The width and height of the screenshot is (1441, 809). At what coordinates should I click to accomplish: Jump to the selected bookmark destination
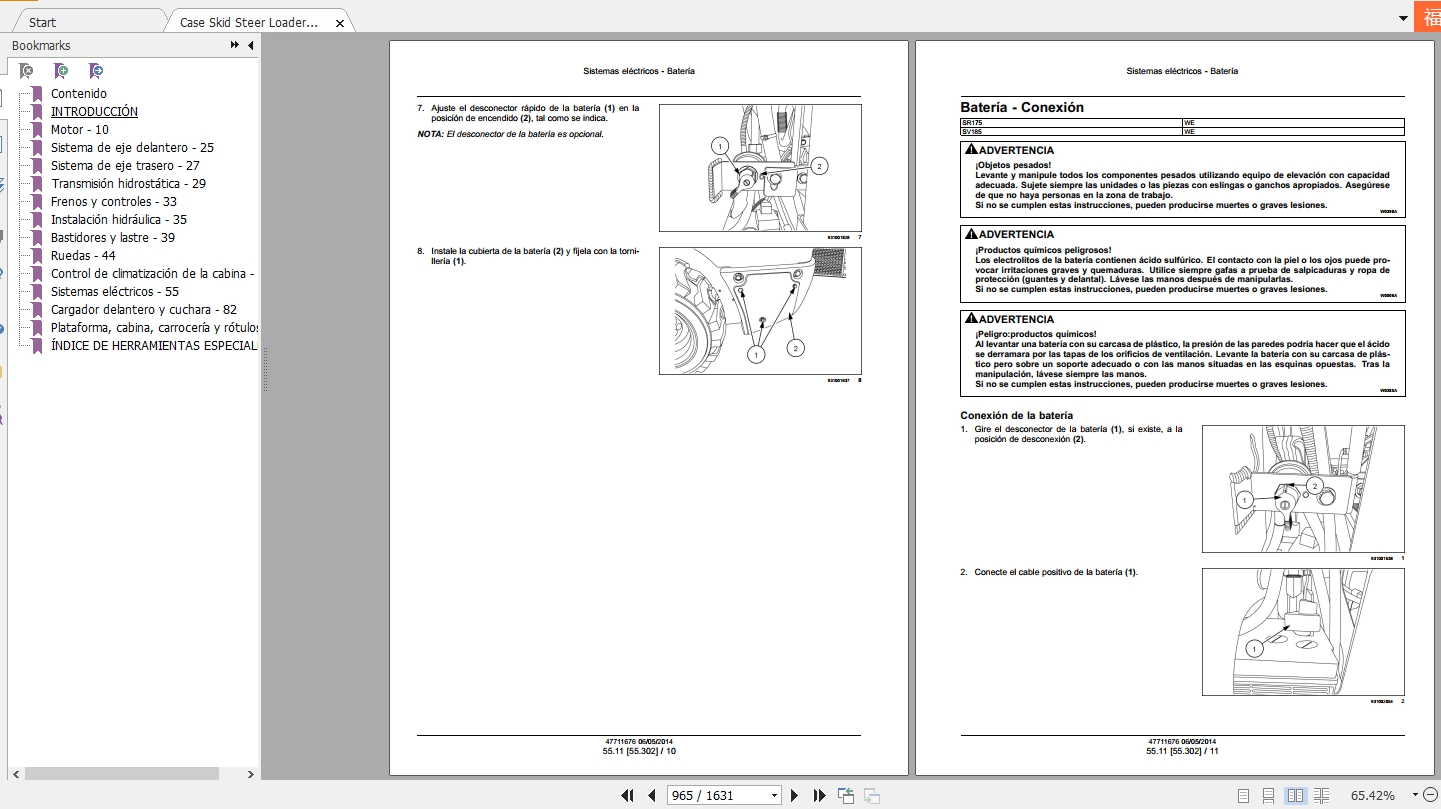96,71
